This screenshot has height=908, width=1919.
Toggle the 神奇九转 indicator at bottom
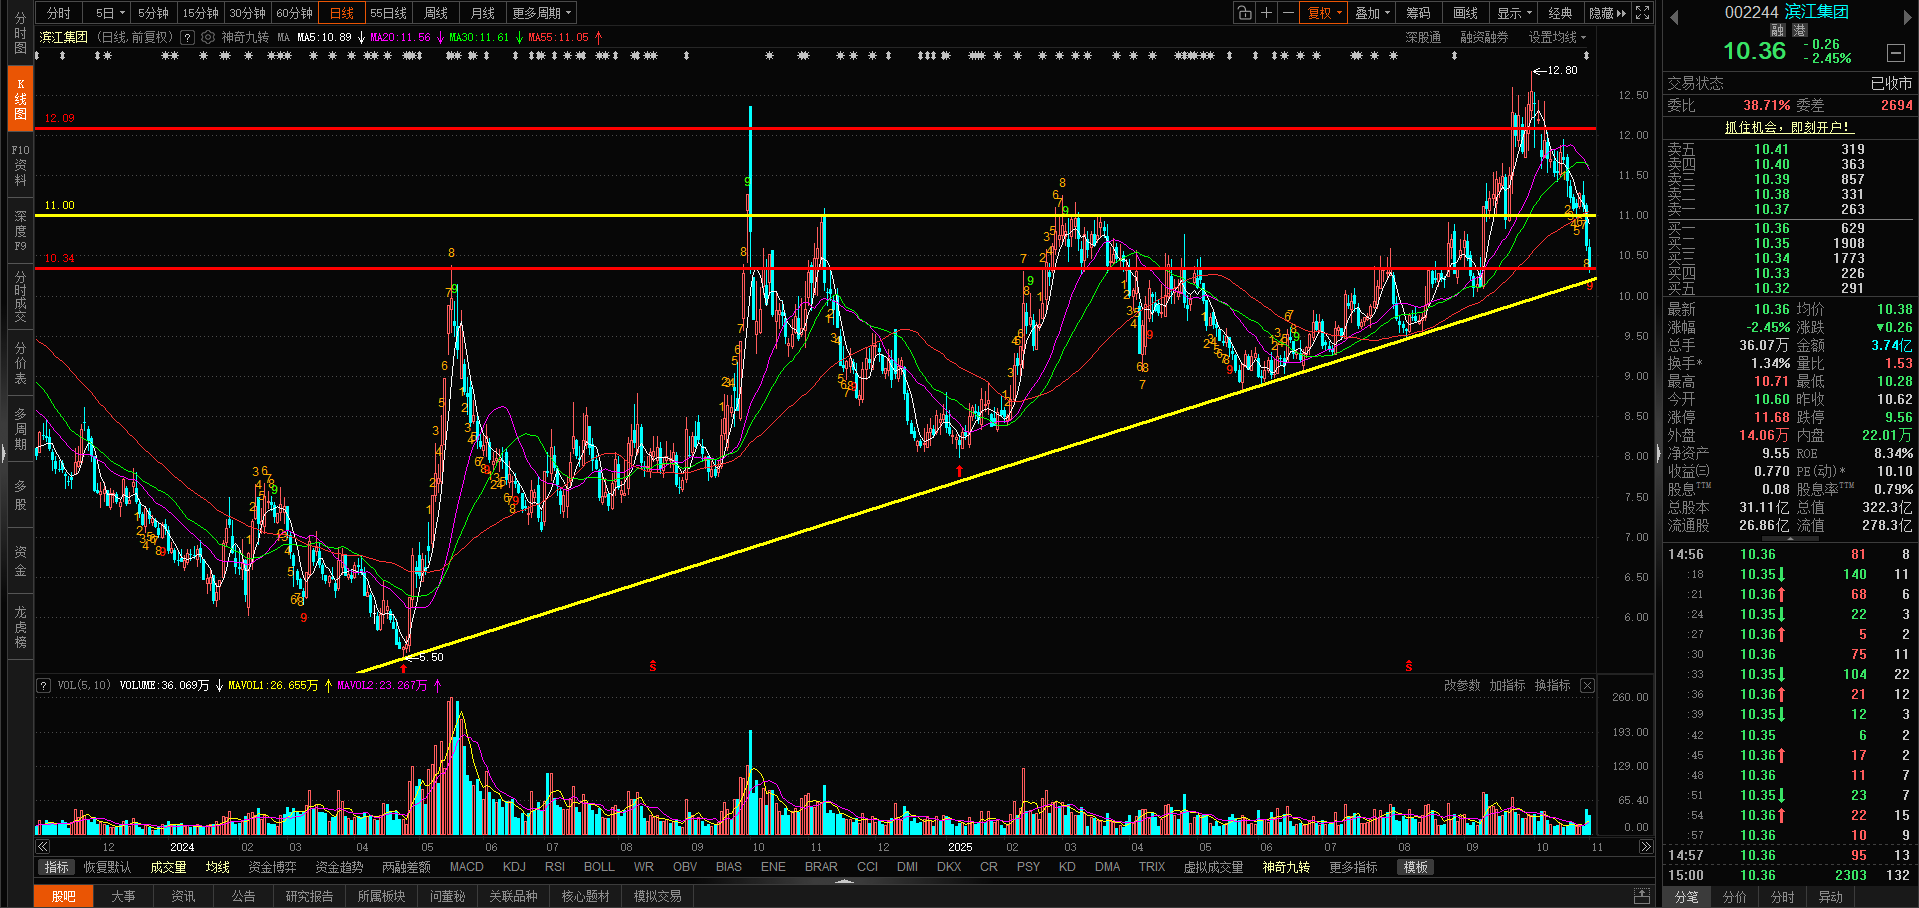click(x=1286, y=867)
